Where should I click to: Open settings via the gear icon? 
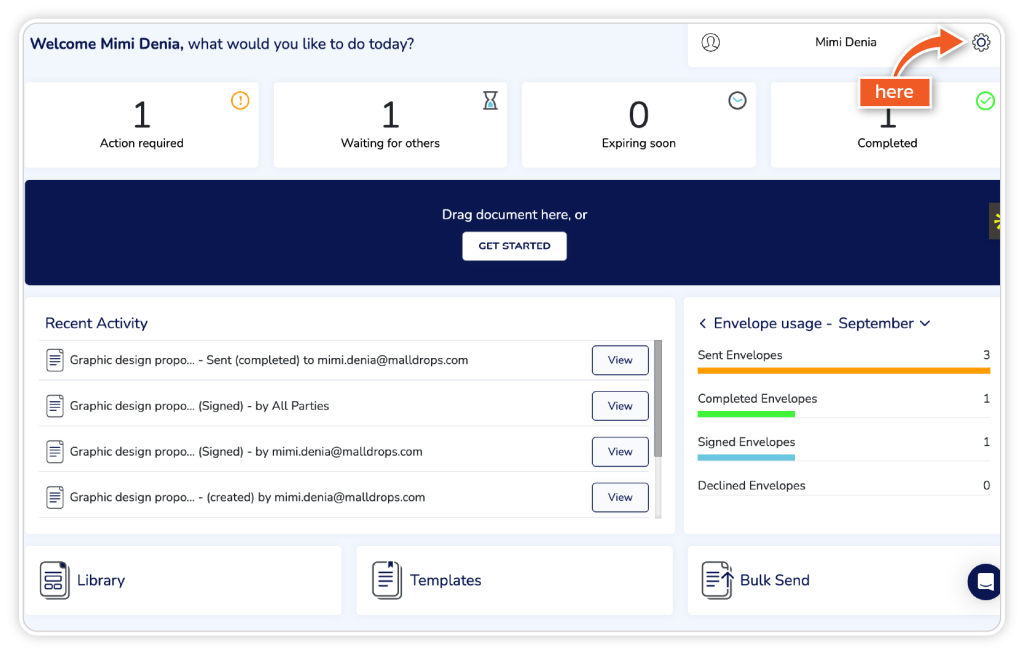click(981, 42)
